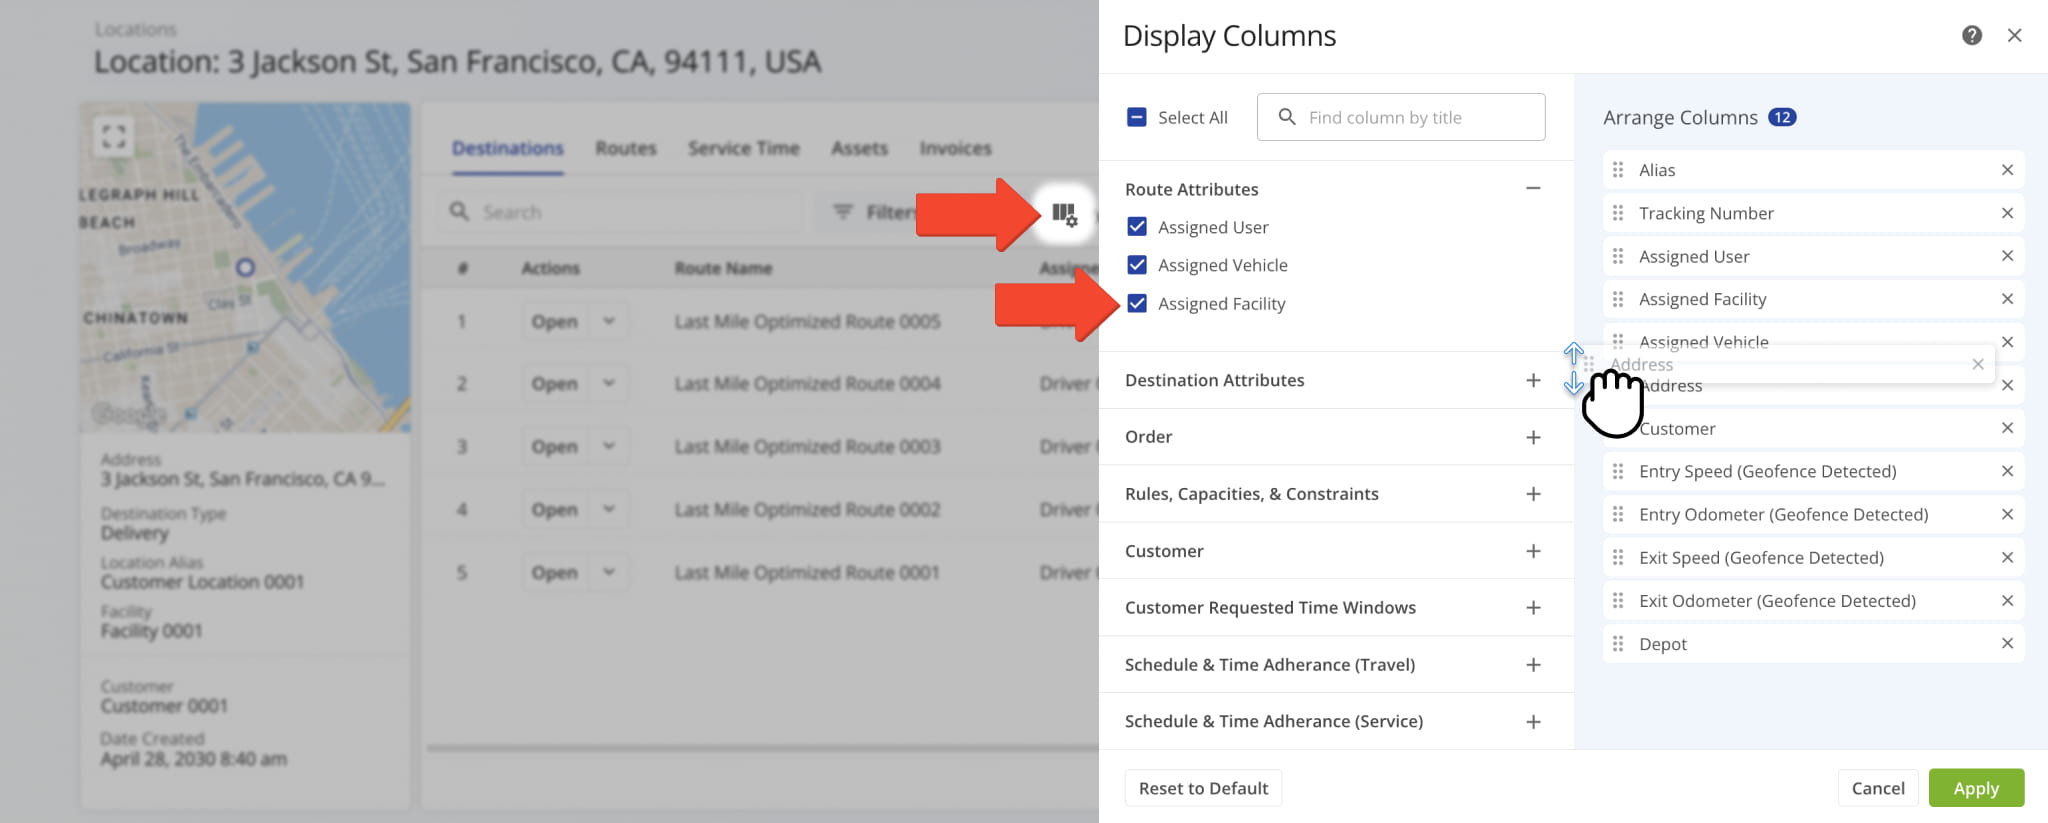Apply the column changes
The image size is (2048, 823).
tap(1976, 788)
